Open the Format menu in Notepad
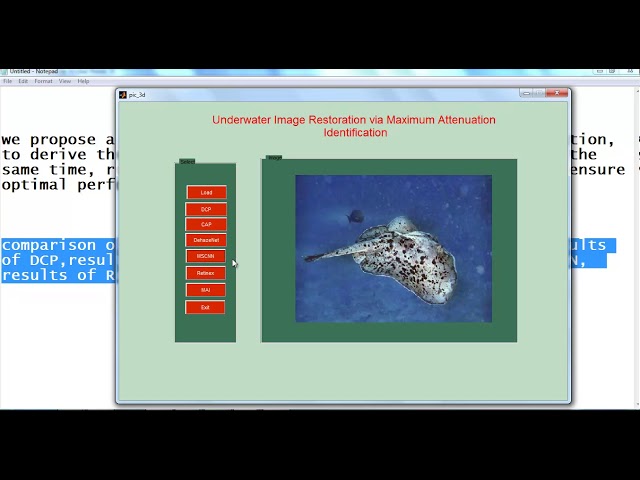640x480 pixels. [x=43, y=81]
